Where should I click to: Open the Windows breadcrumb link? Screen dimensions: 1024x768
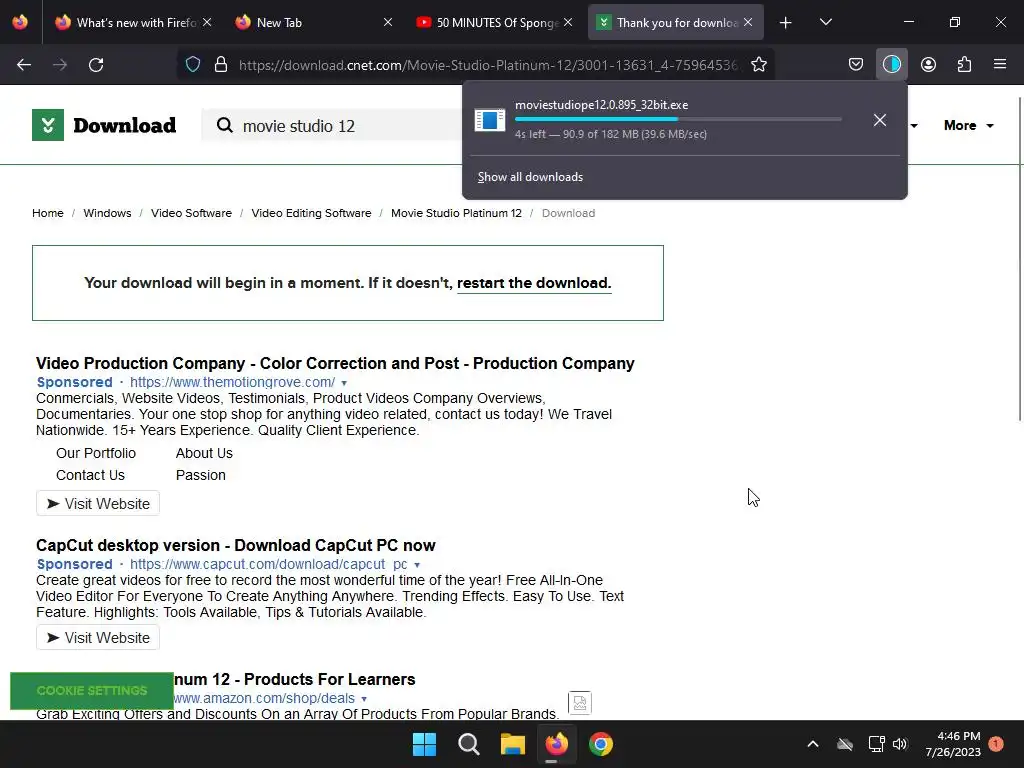pos(107,213)
